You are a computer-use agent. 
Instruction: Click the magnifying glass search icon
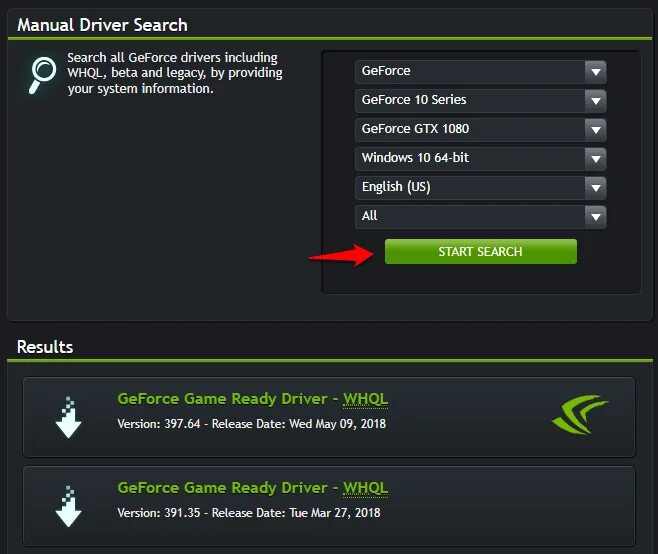click(42, 75)
